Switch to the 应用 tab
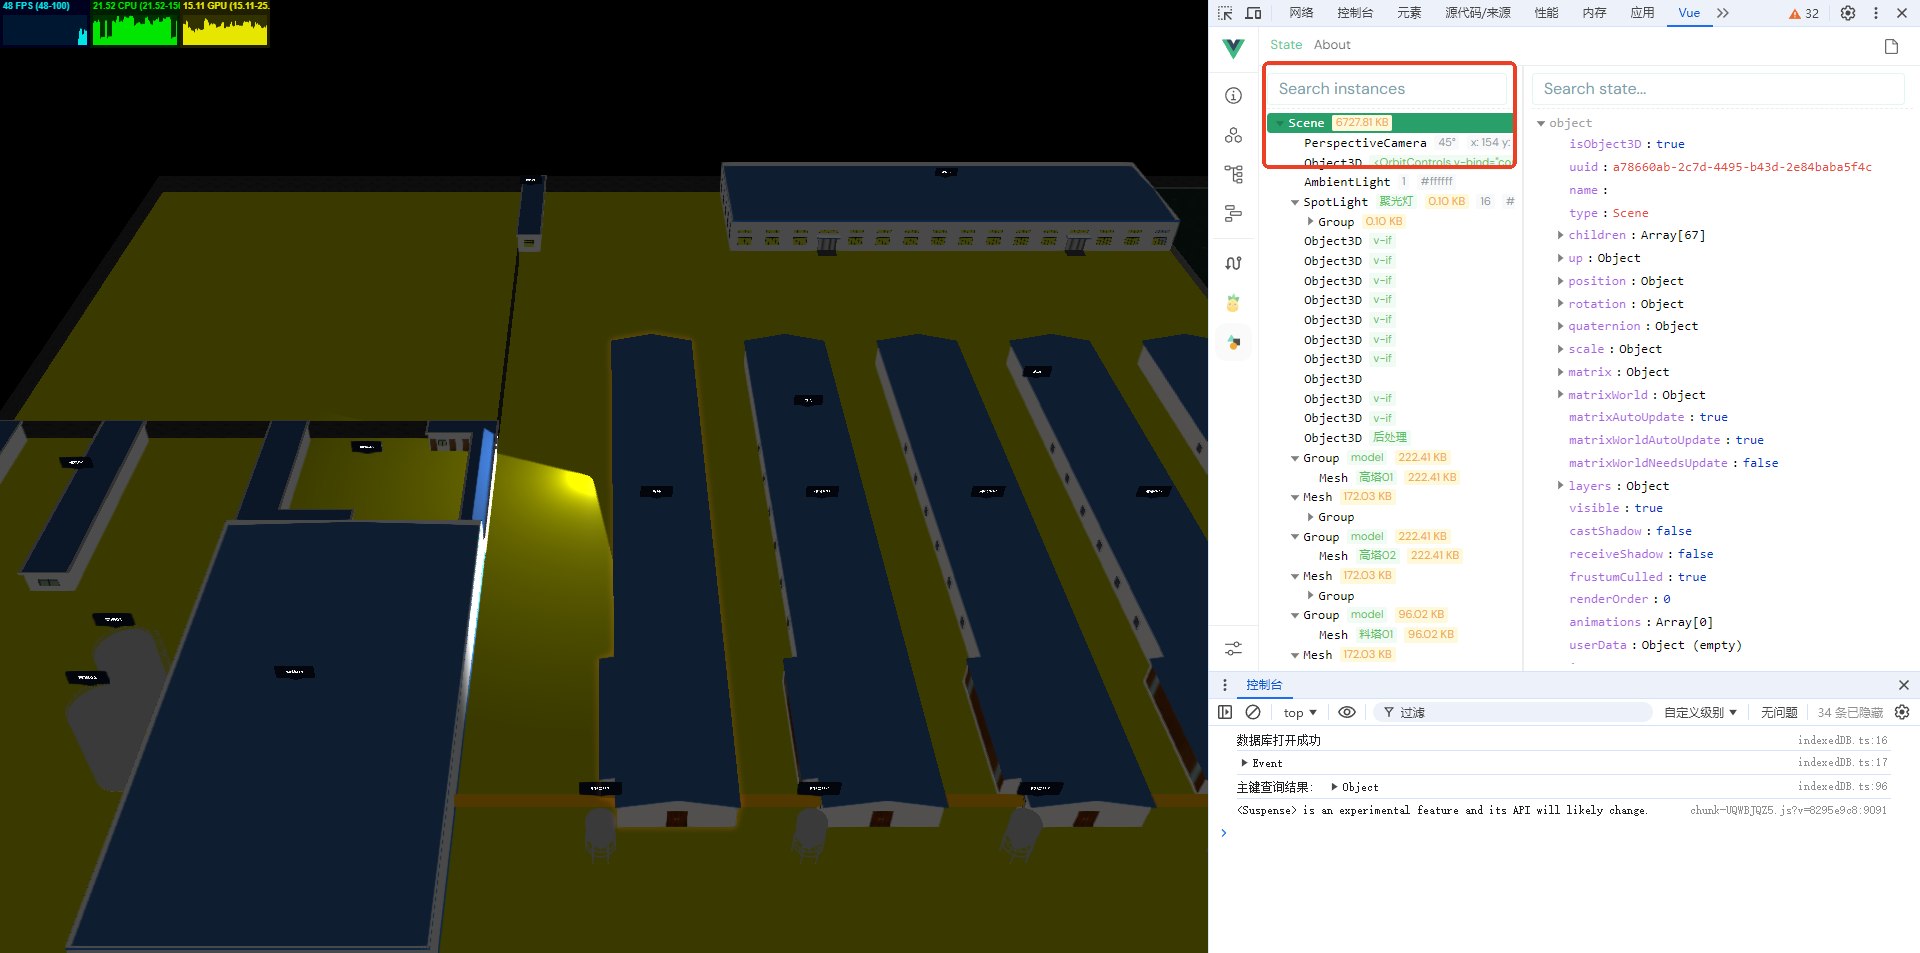Viewport: 1920px width, 953px height. pos(1642,13)
